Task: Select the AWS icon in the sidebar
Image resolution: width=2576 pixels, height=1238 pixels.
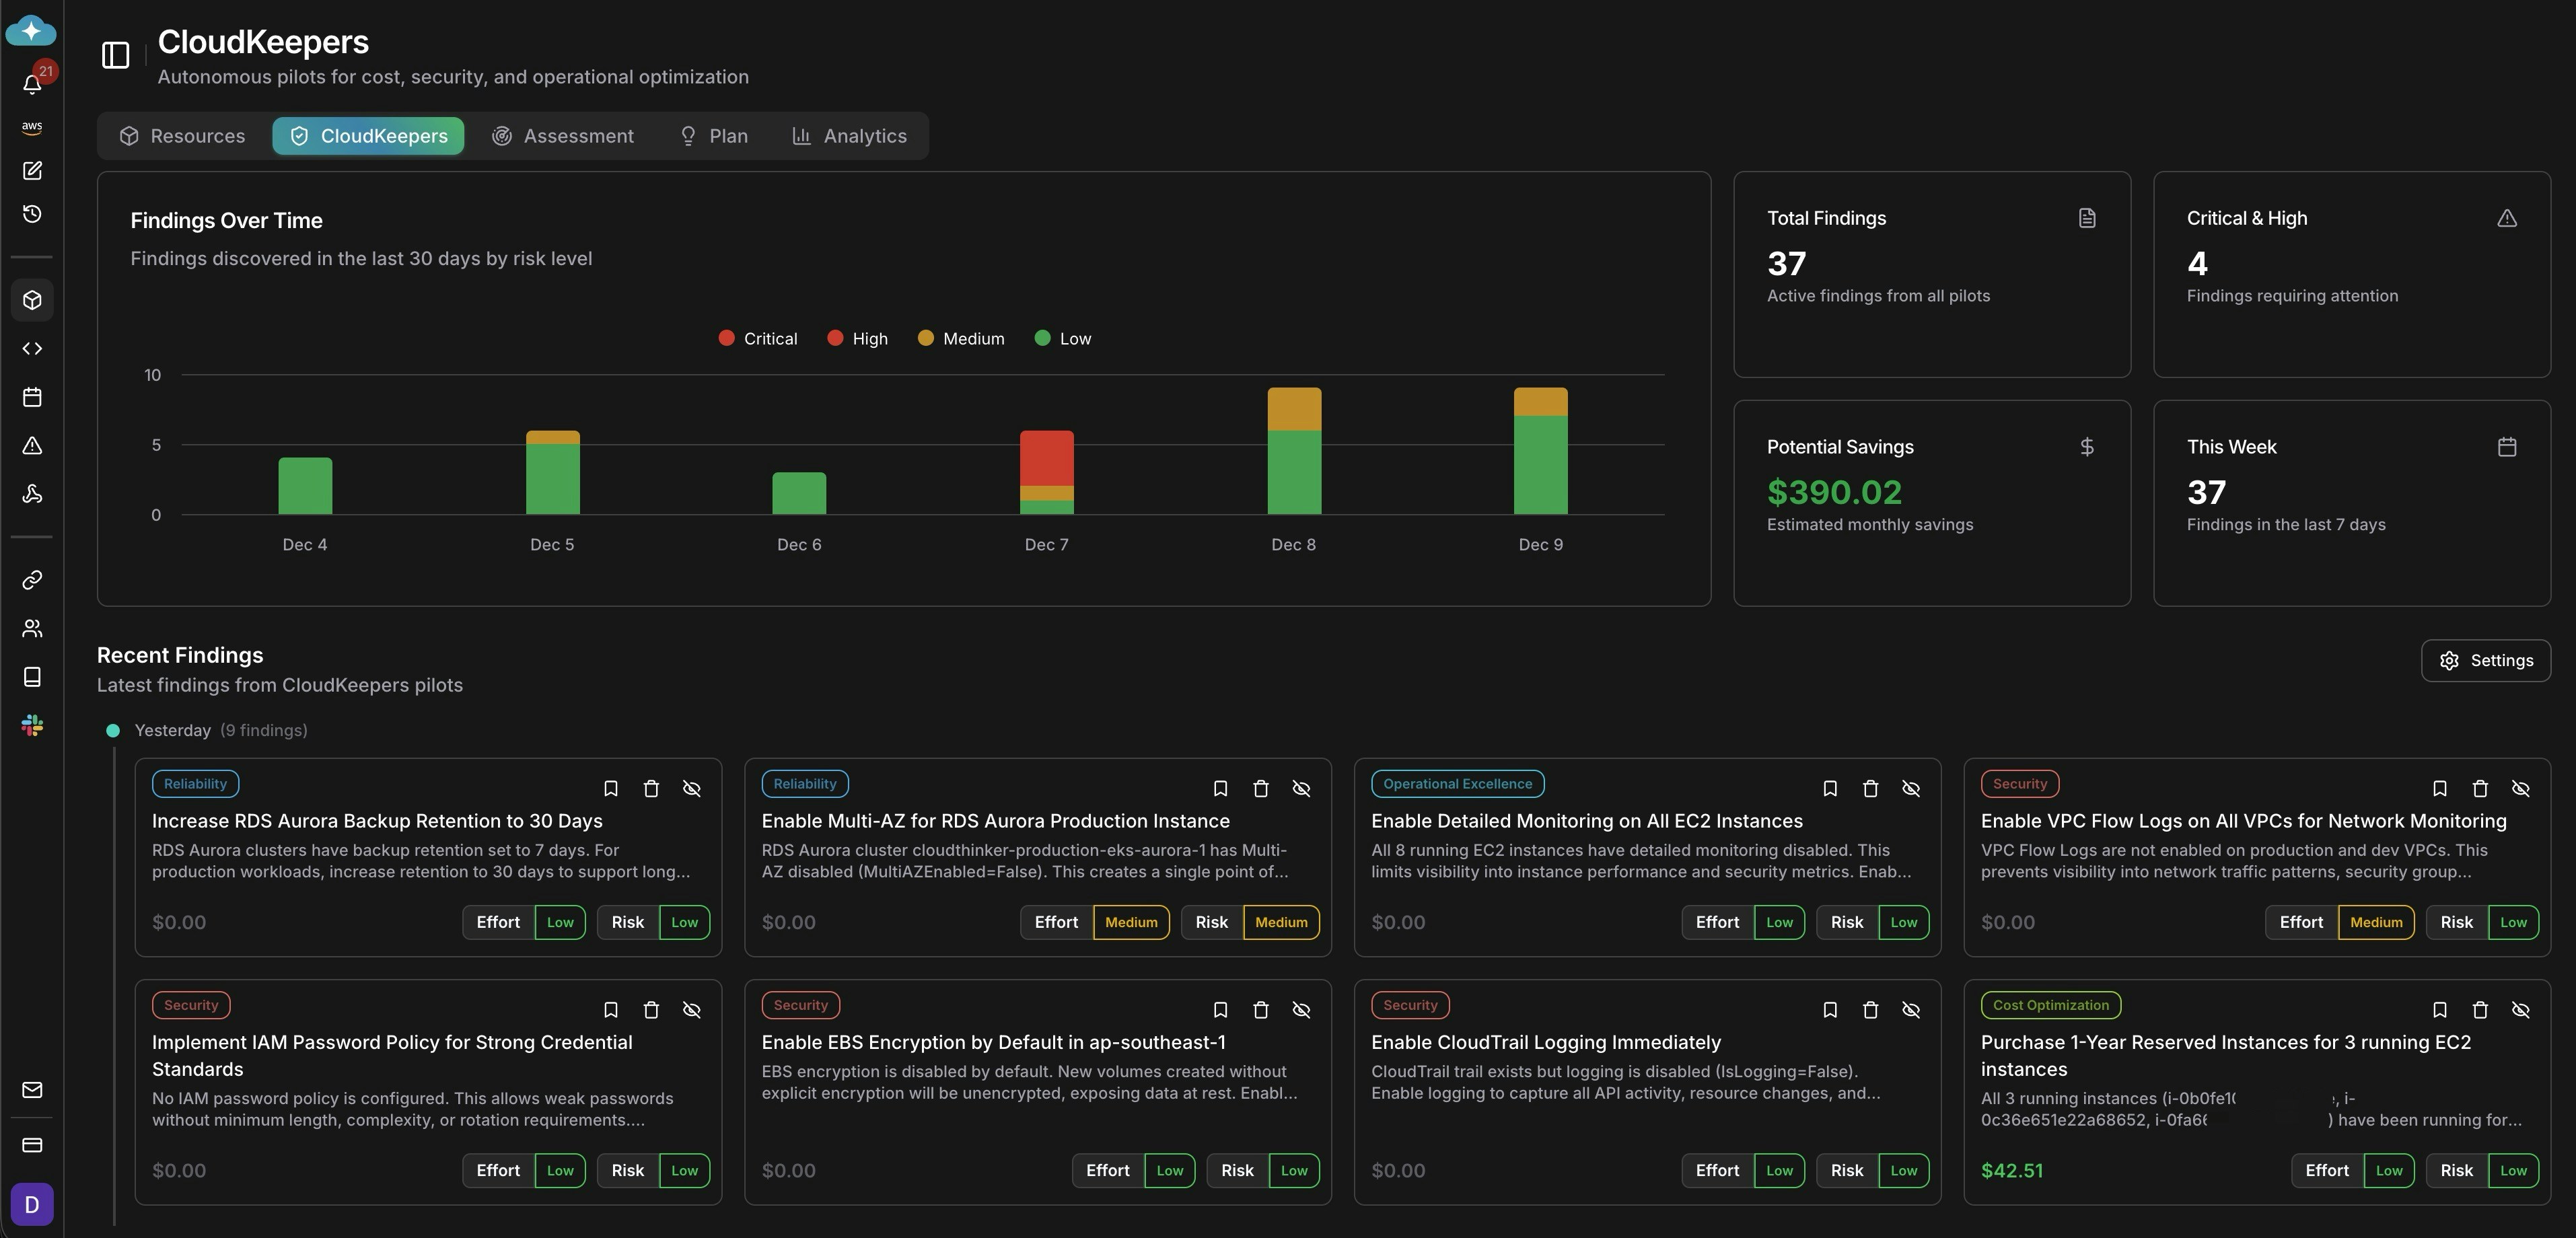Action: (31, 127)
